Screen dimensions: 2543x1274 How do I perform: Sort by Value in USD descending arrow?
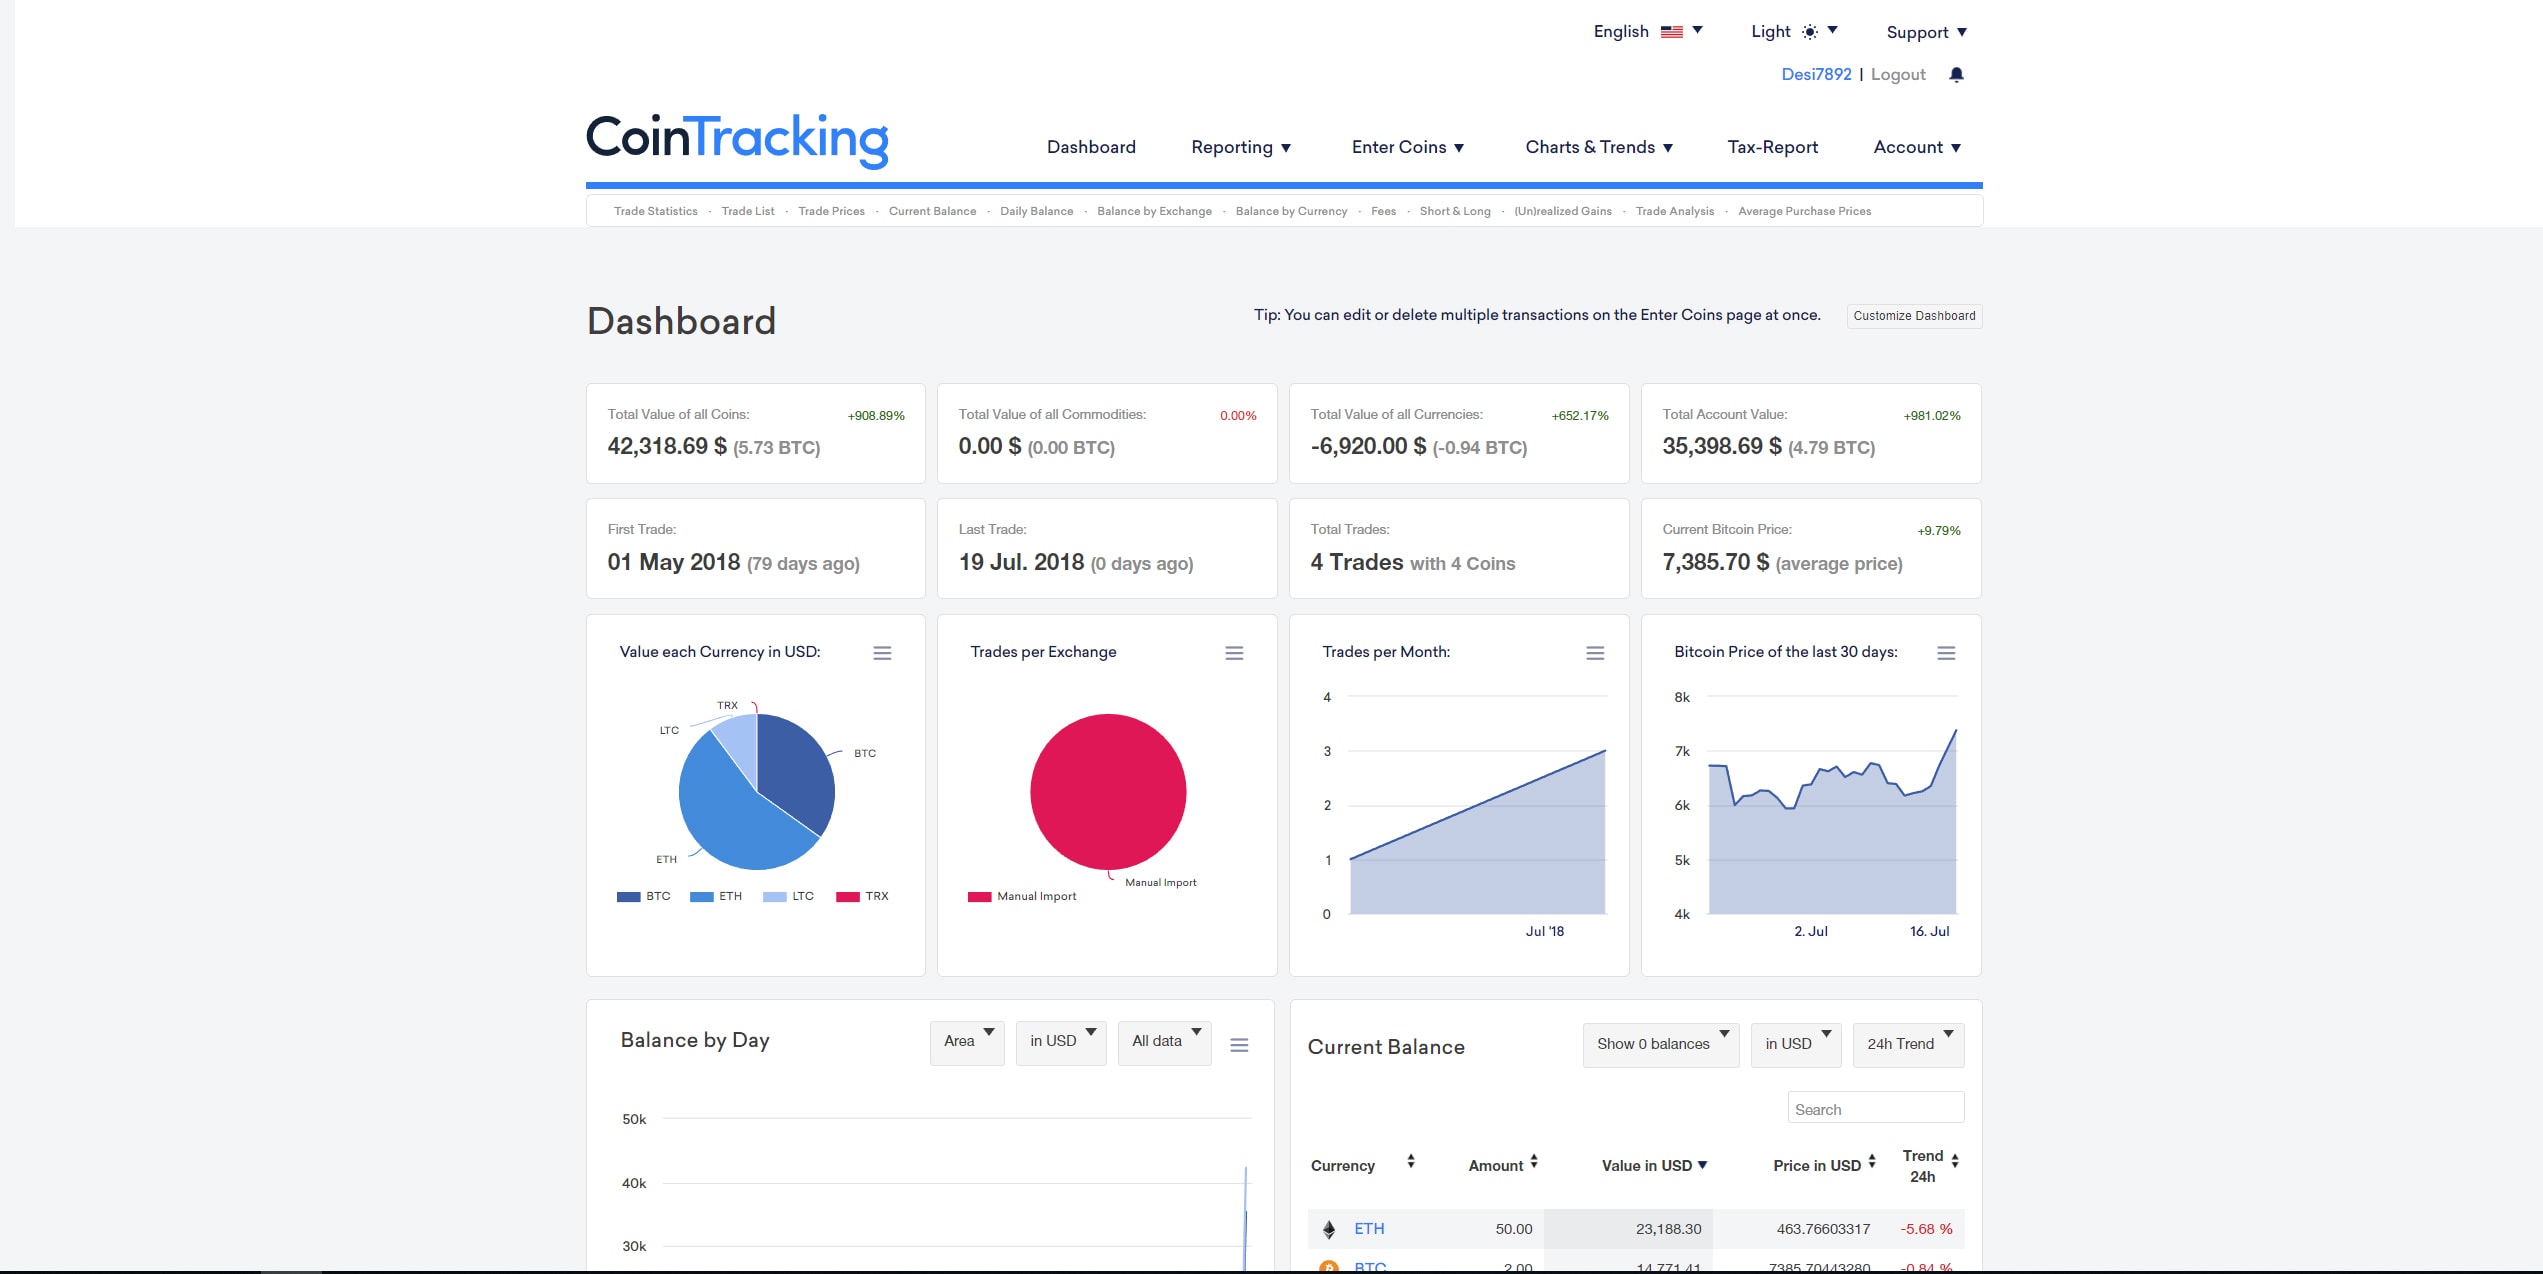point(1702,1165)
